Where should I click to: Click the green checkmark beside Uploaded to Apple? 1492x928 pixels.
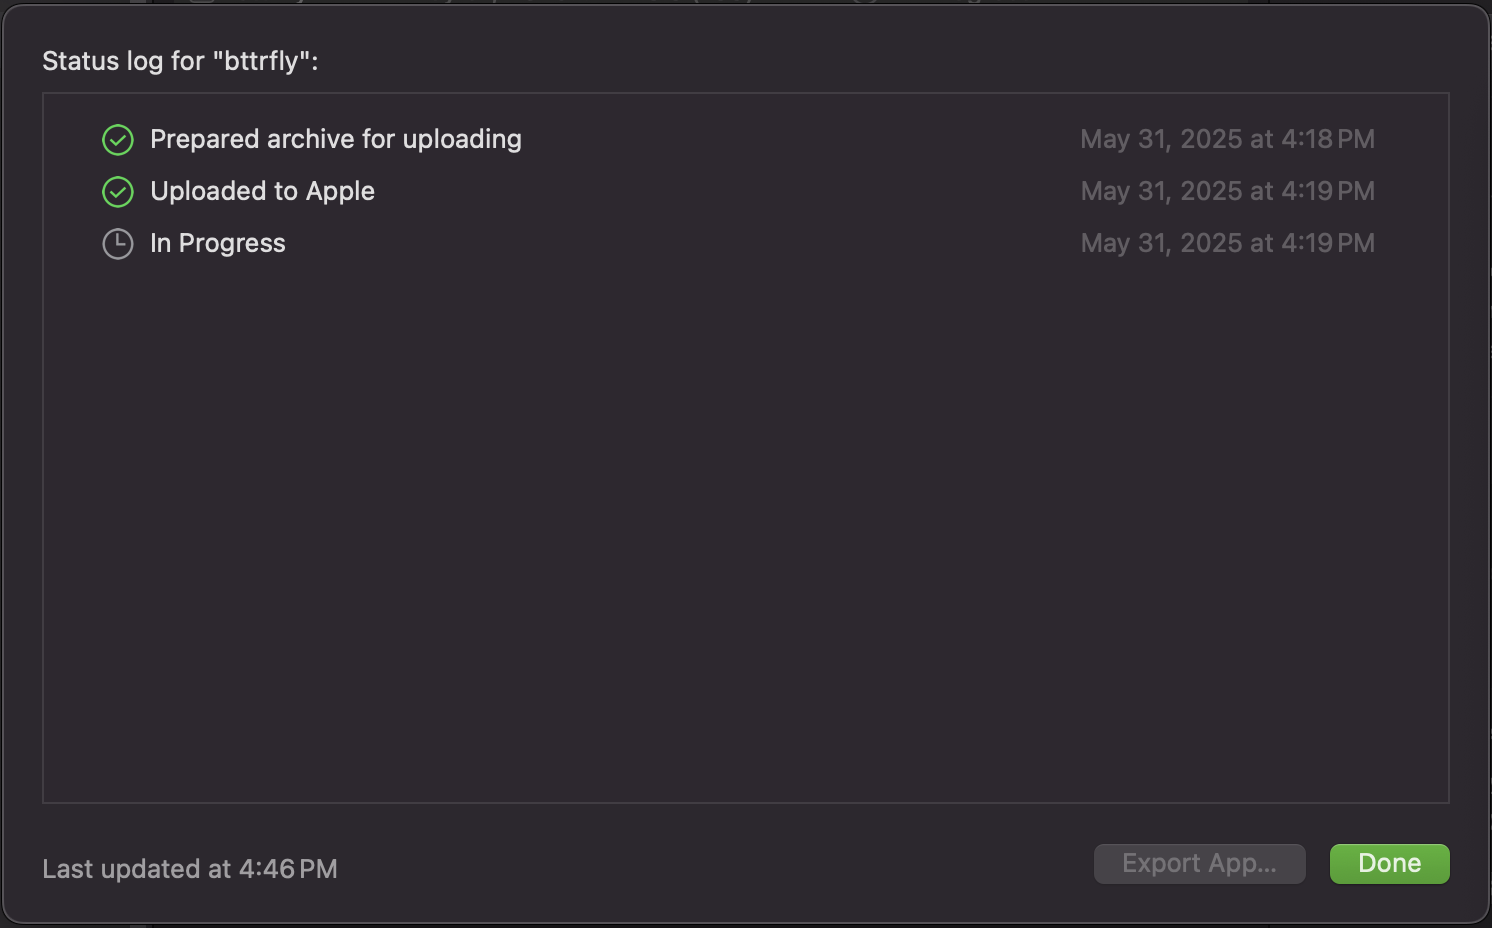118,192
